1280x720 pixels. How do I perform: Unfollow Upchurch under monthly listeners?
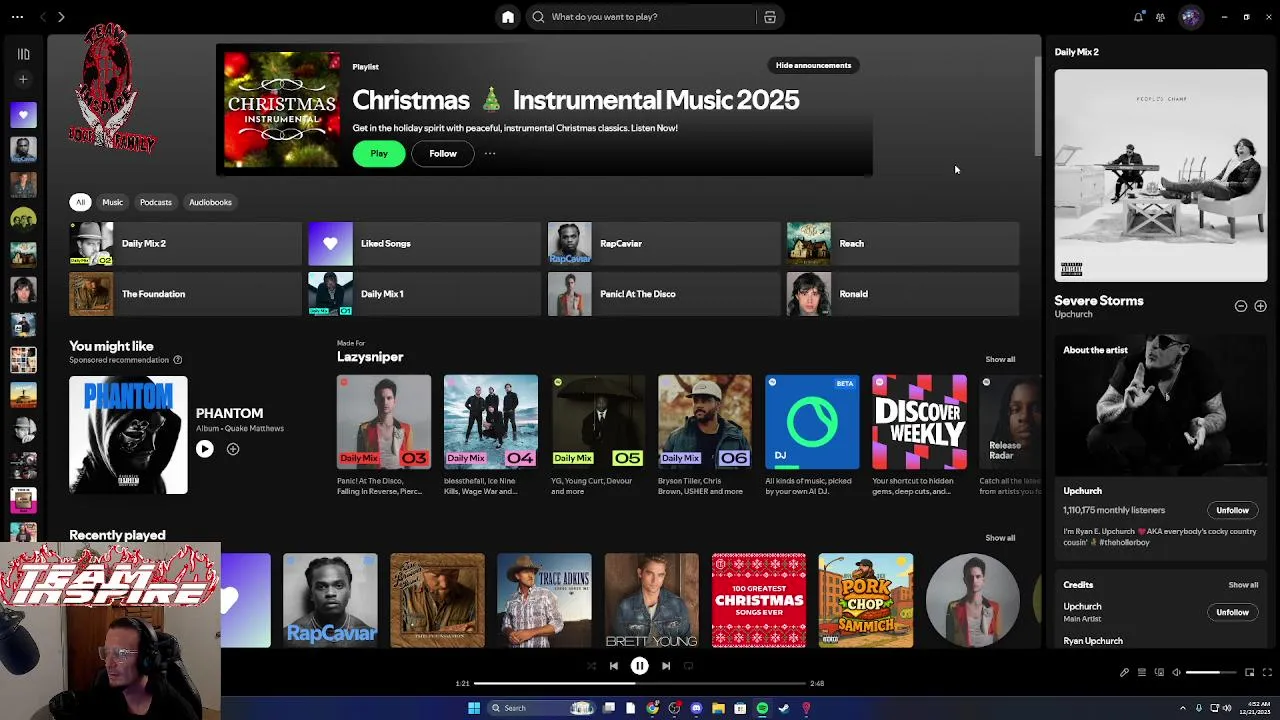tap(1232, 510)
